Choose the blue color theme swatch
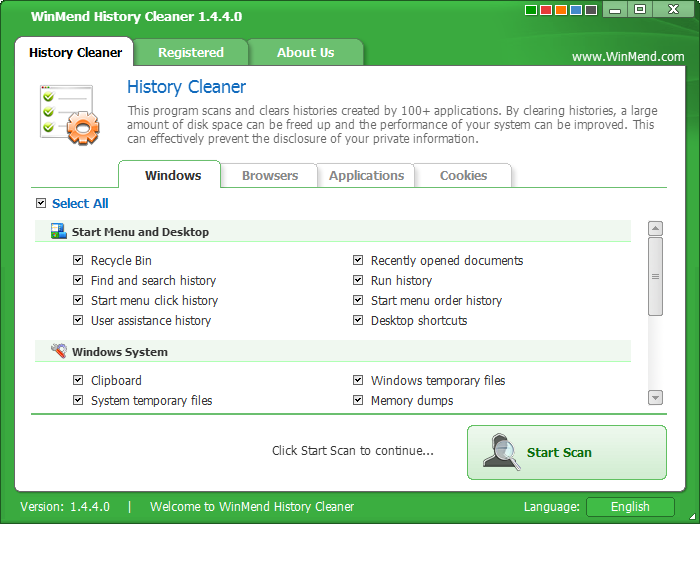The width and height of the screenshot is (700, 574). [576, 10]
